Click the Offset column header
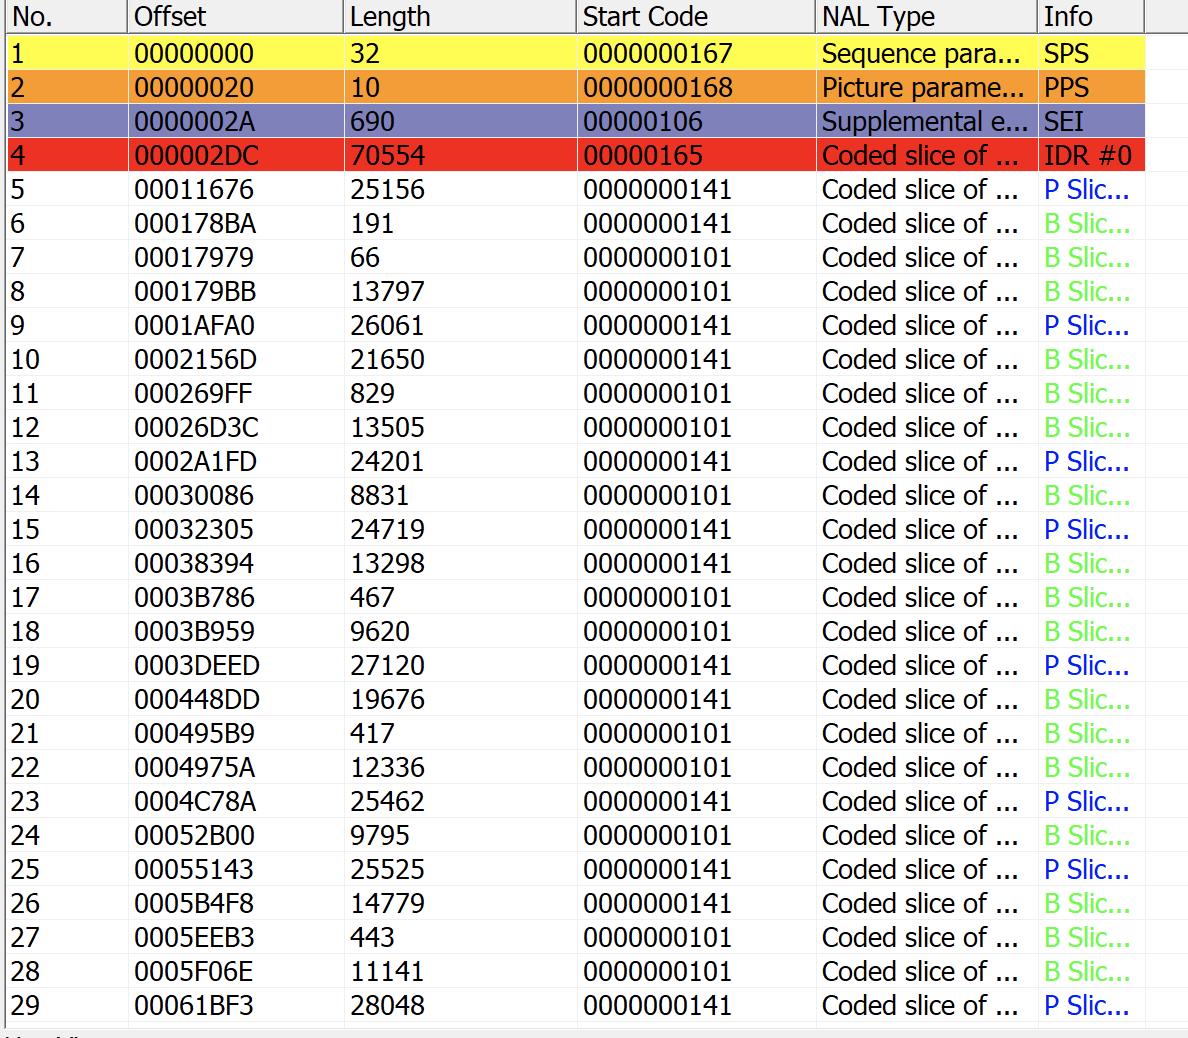 tap(236, 17)
